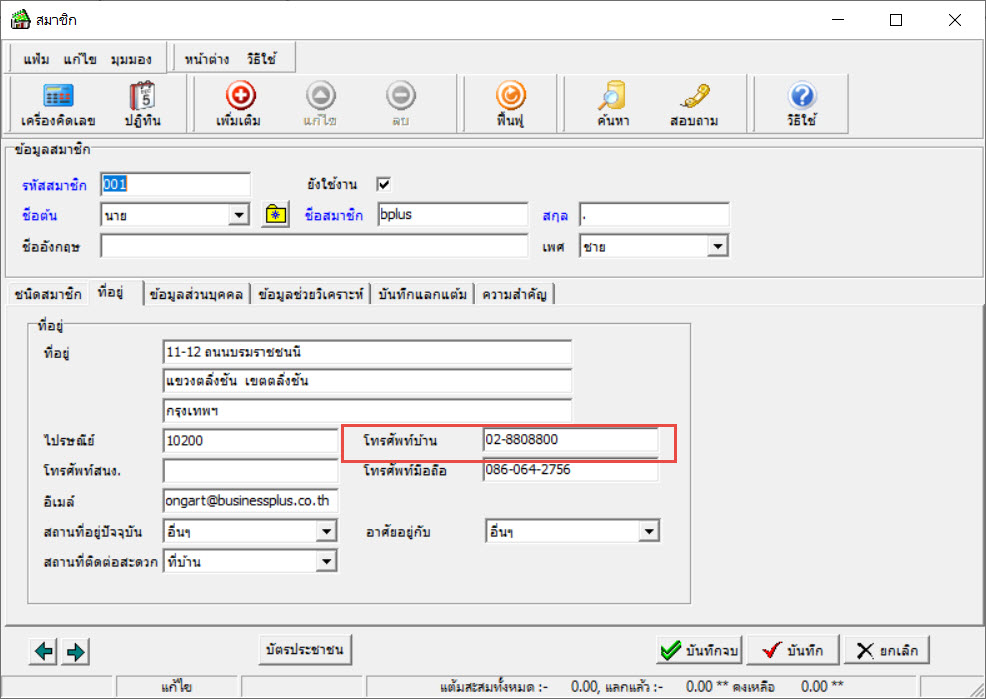Click the home phone number field
986x699 pixels.
[570, 440]
